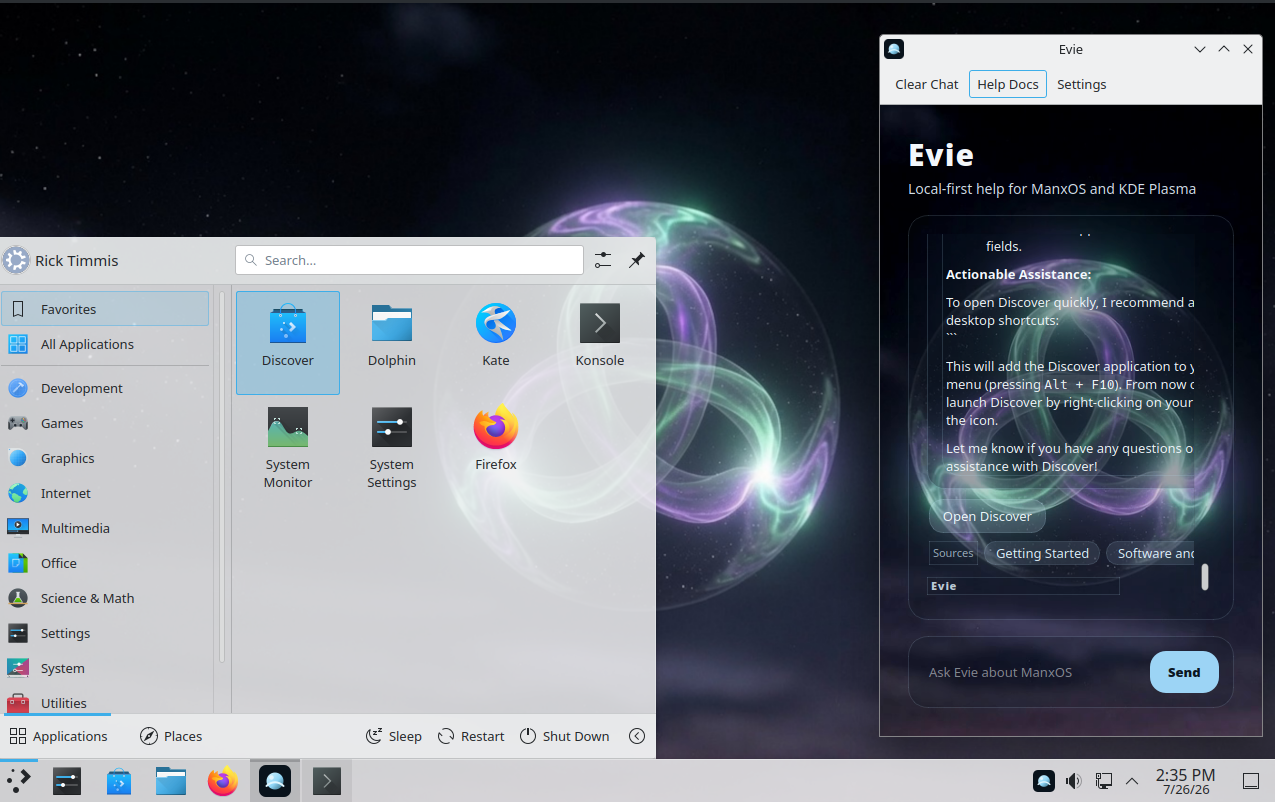
Task: Switch to the Applications tab in launcher
Action: tap(58, 736)
